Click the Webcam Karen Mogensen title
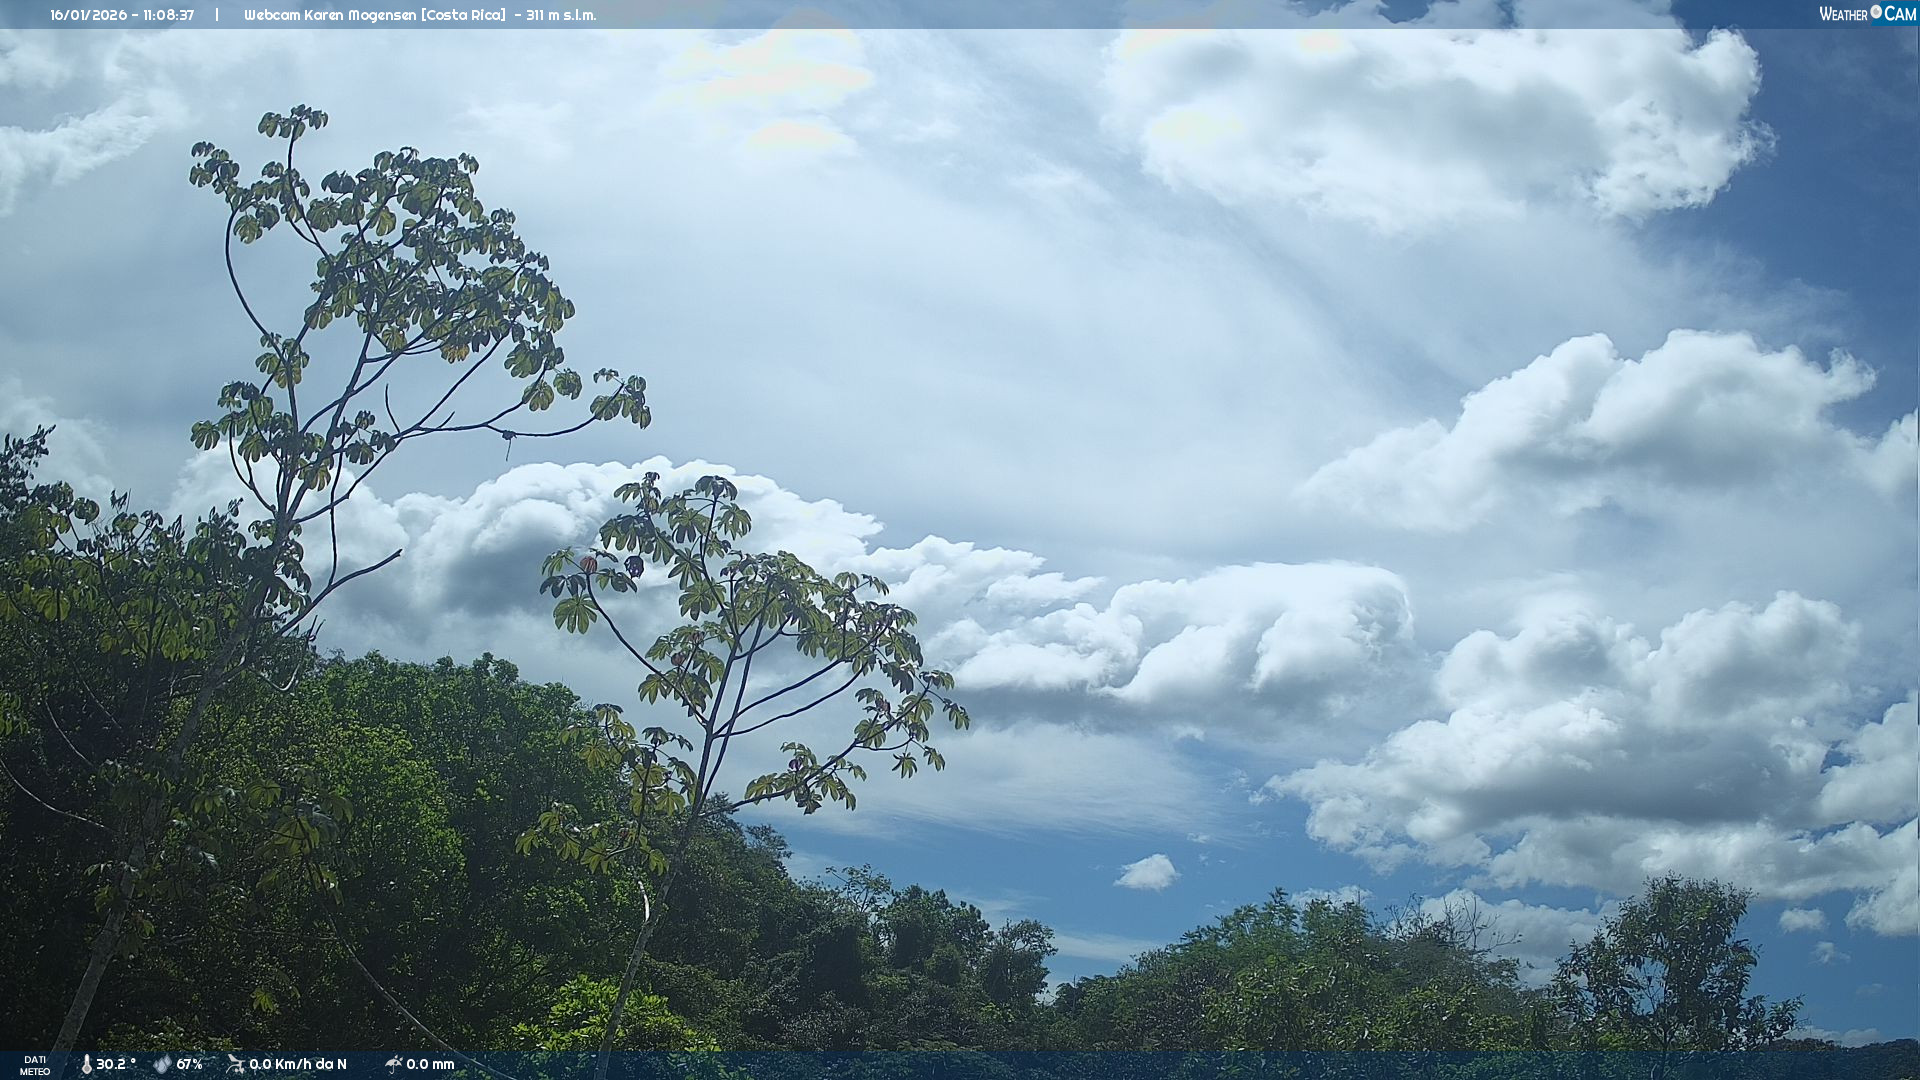The image size is (1920, 1080). (x=330, y=15)
